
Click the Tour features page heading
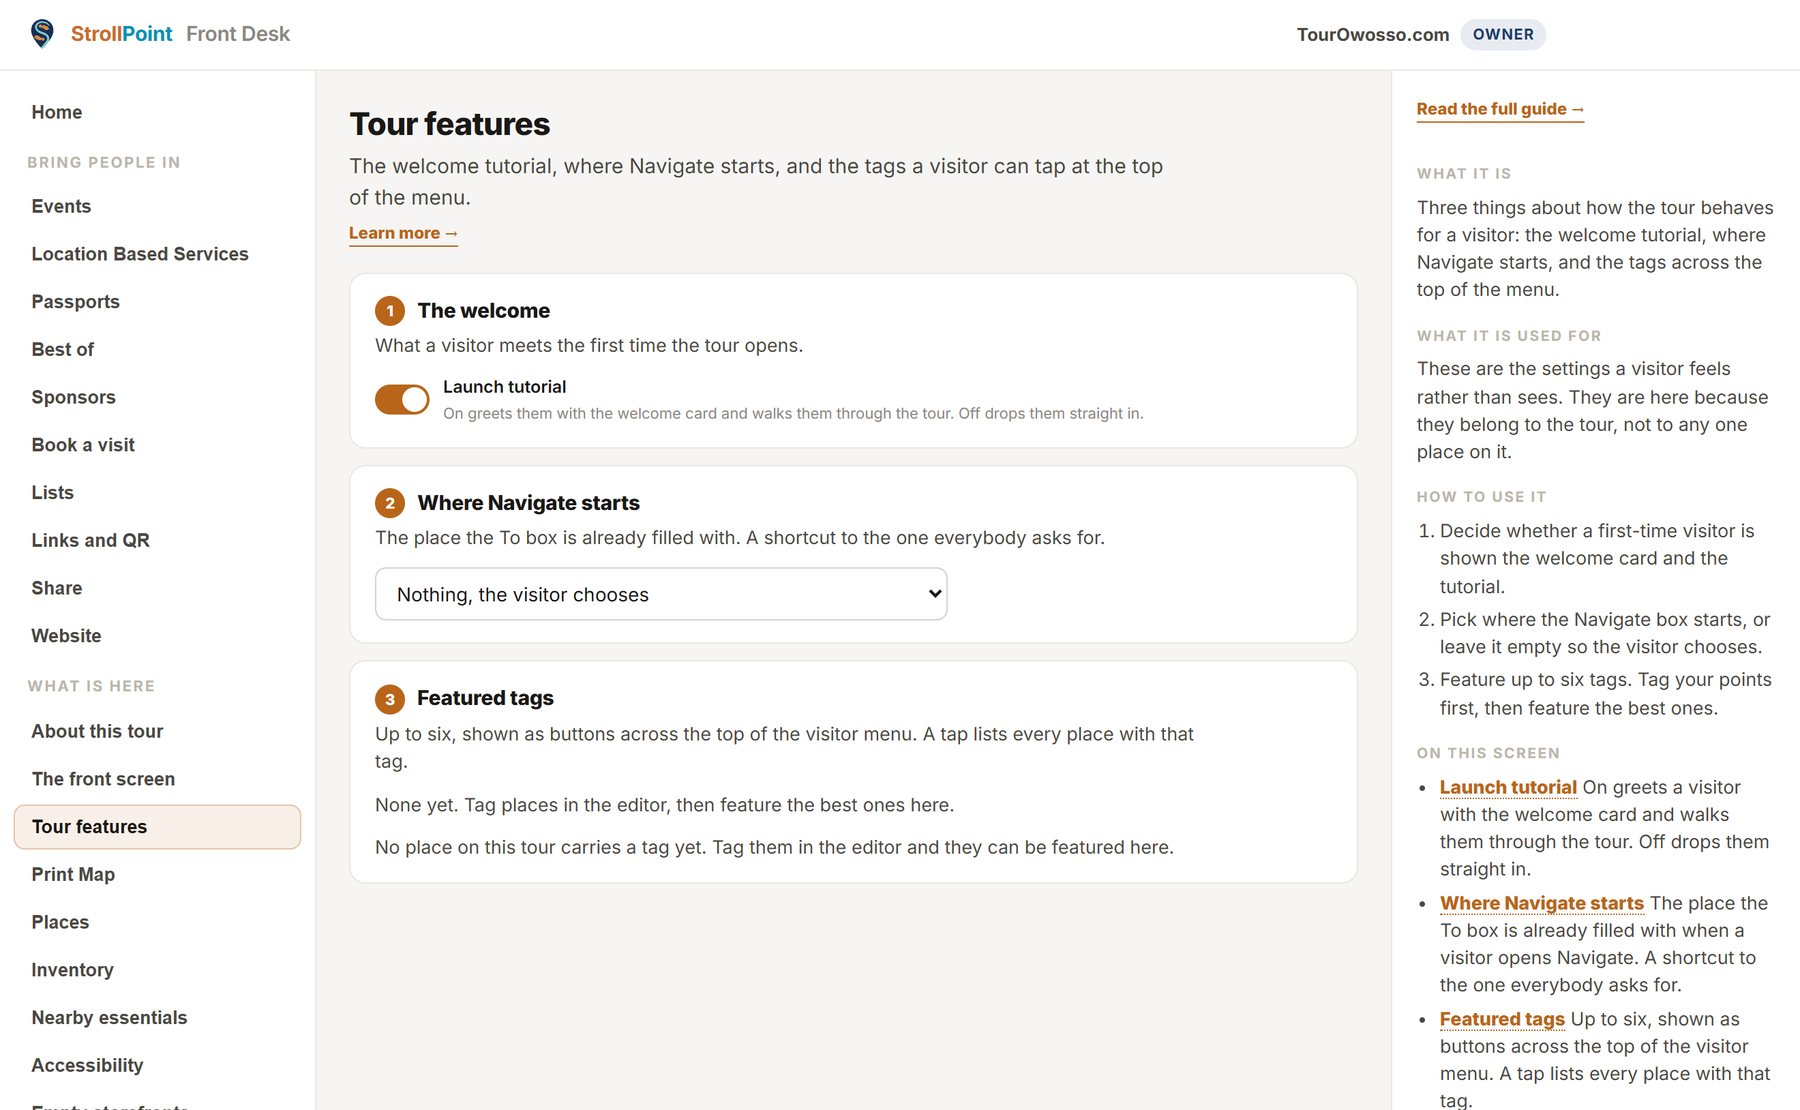450,124
